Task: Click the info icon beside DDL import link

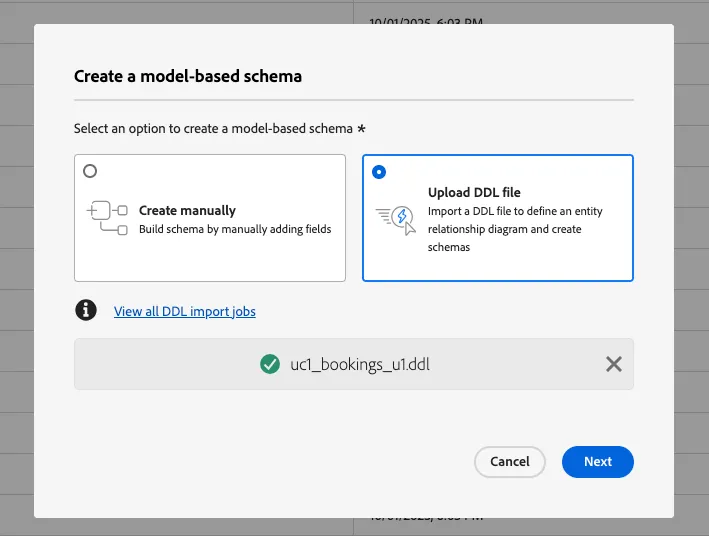Action: tap(86, 310)
